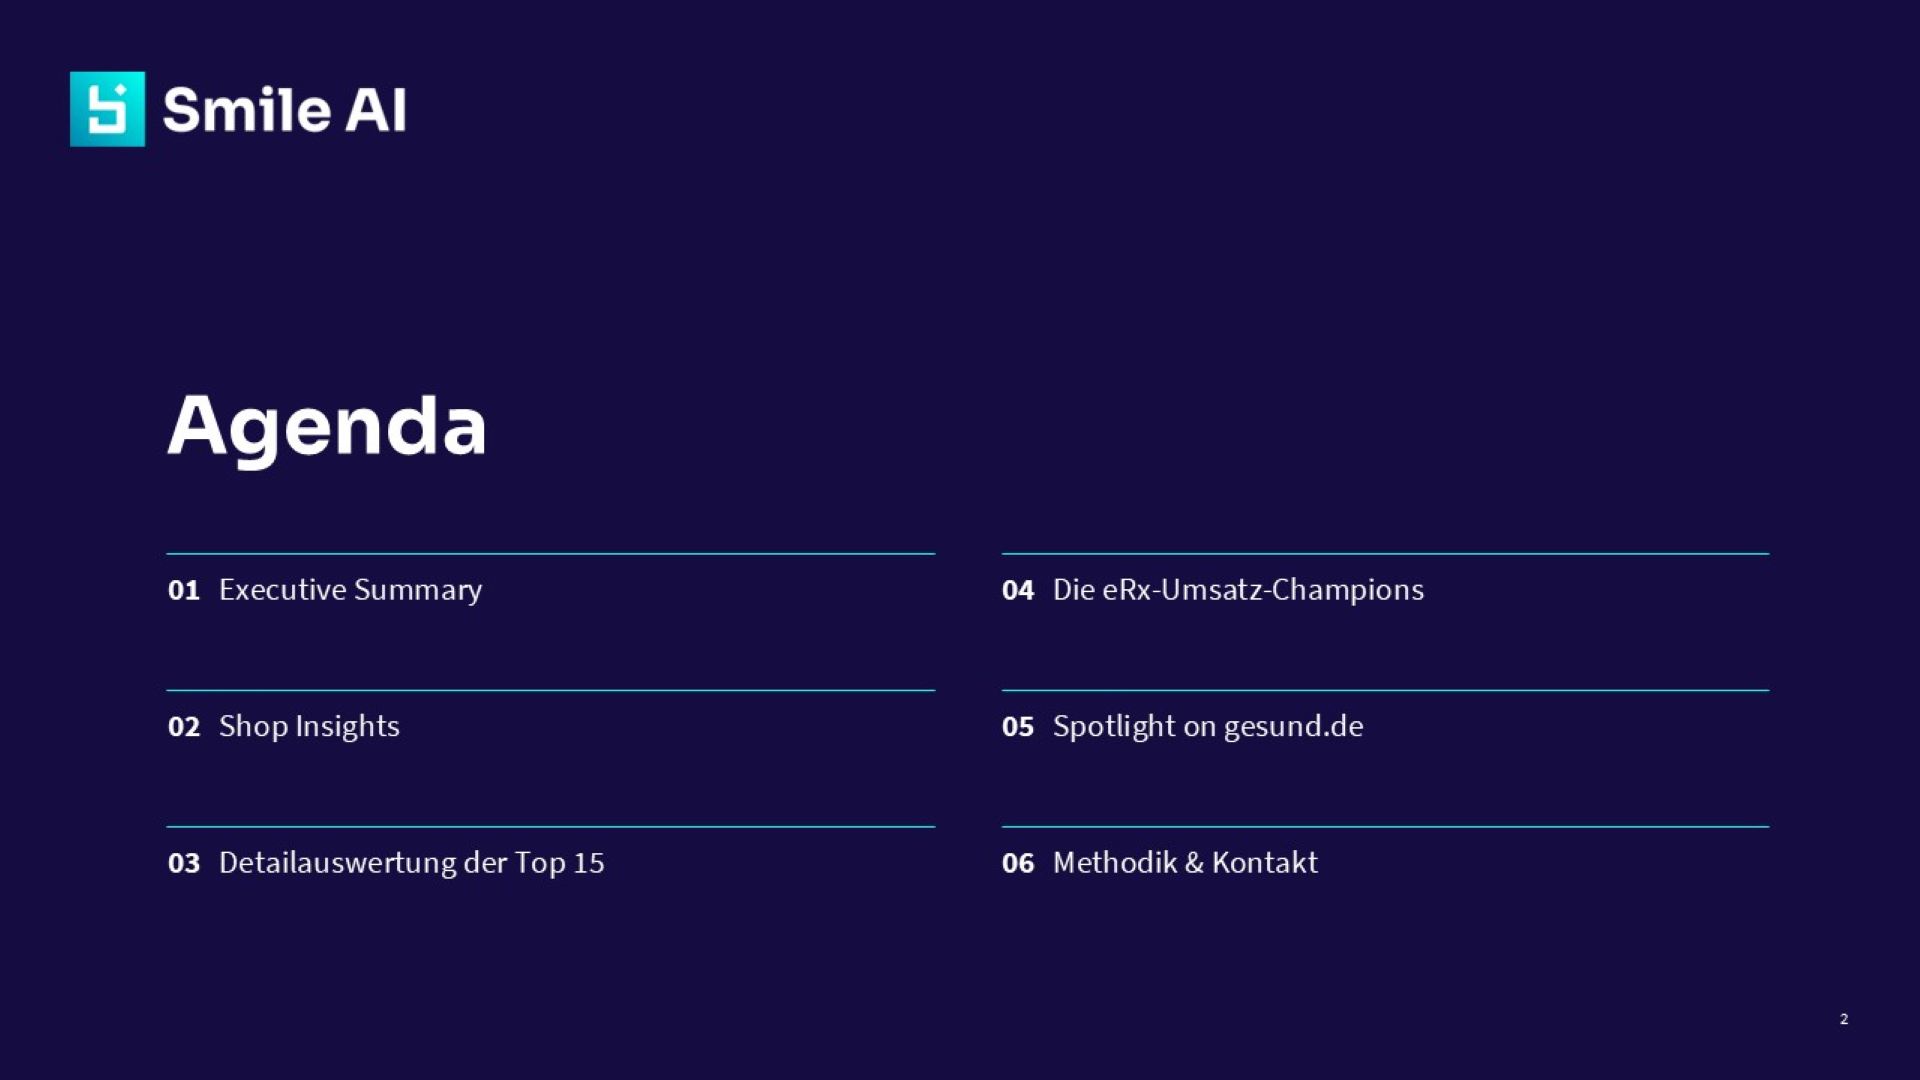Click the 03 agenda number

184,863
